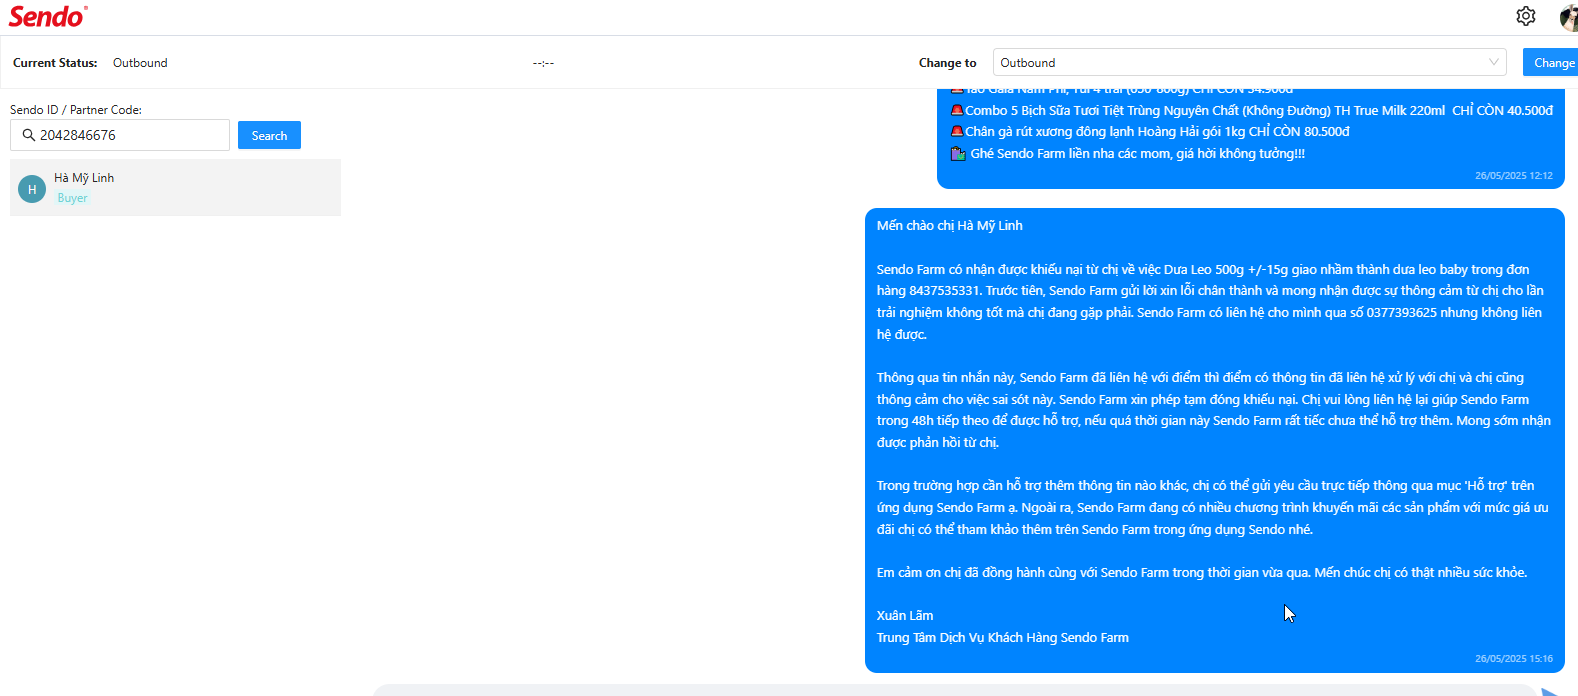Viewport: 1578px width, 696px height.
Task: Click the search magnifier icon in ID field
Action: coord(28,135)
